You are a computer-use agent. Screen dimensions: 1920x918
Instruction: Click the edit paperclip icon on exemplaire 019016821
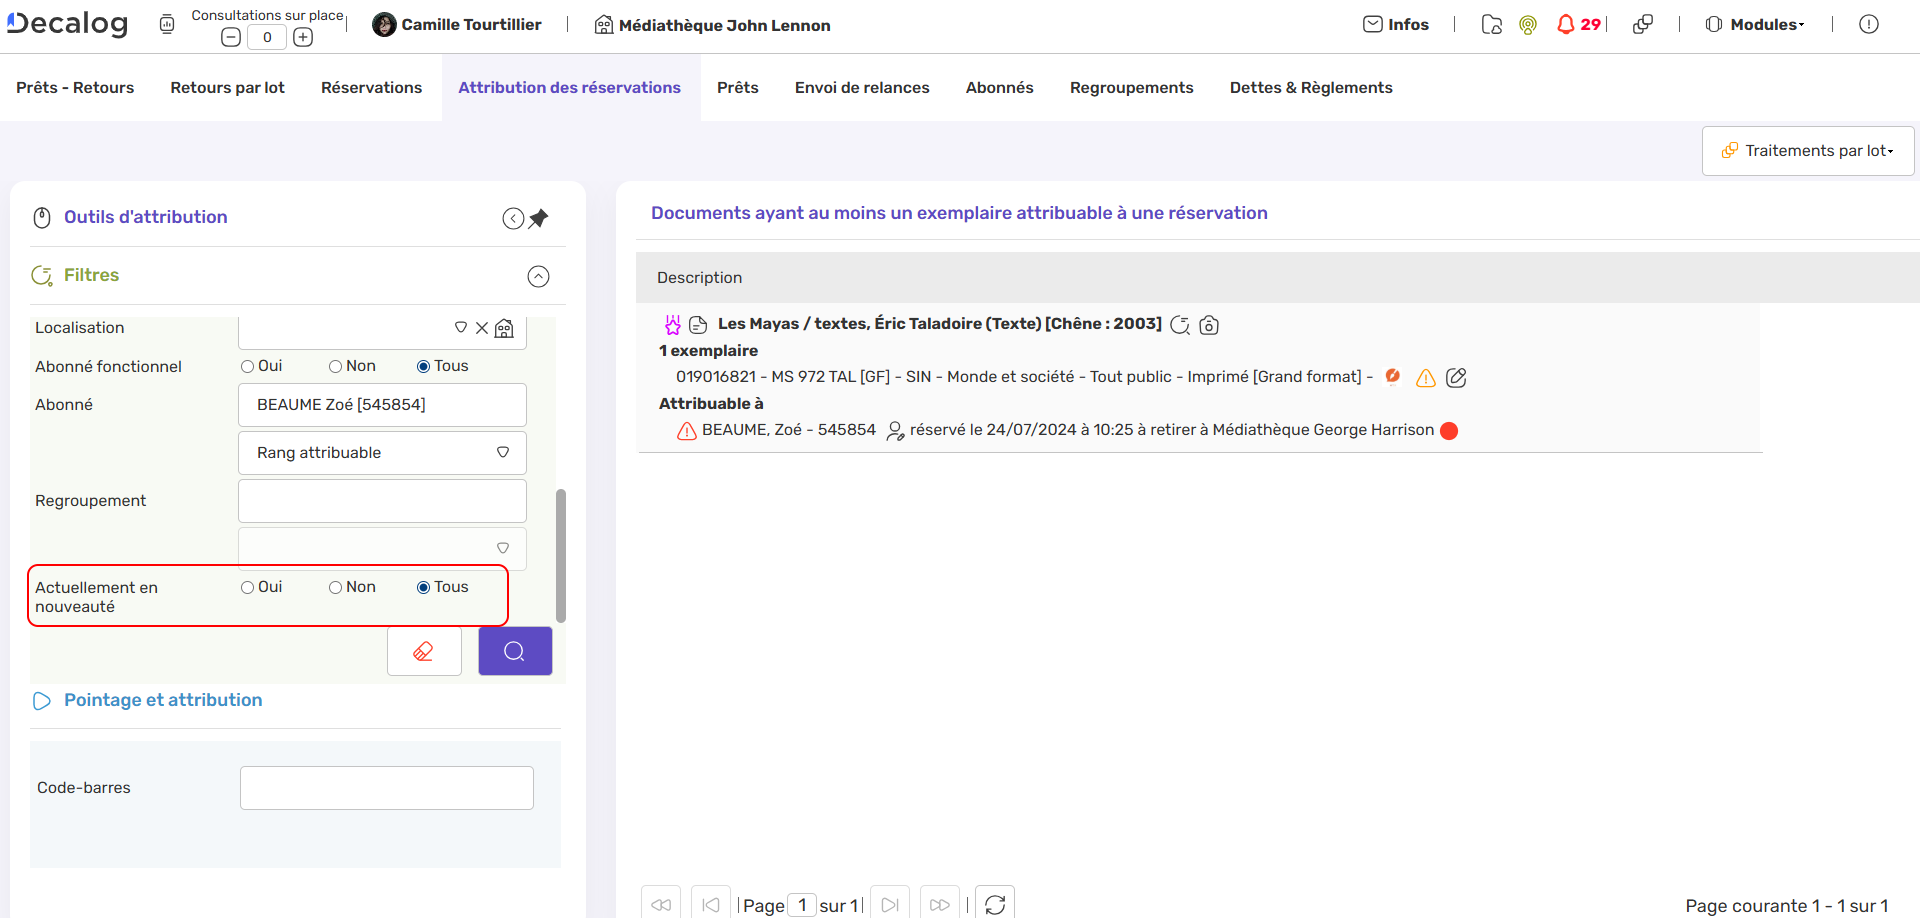[x=1455, y=378]
